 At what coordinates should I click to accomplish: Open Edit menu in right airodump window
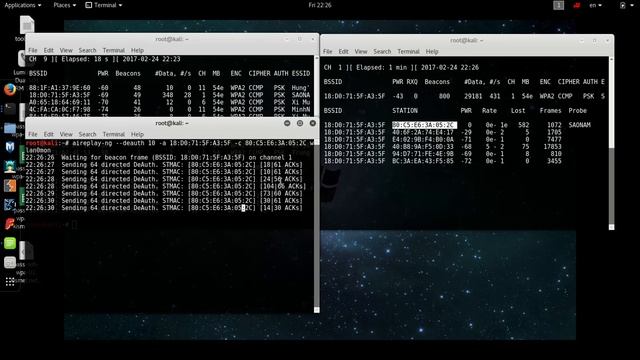pyautogui.click(x=344, y=51)
